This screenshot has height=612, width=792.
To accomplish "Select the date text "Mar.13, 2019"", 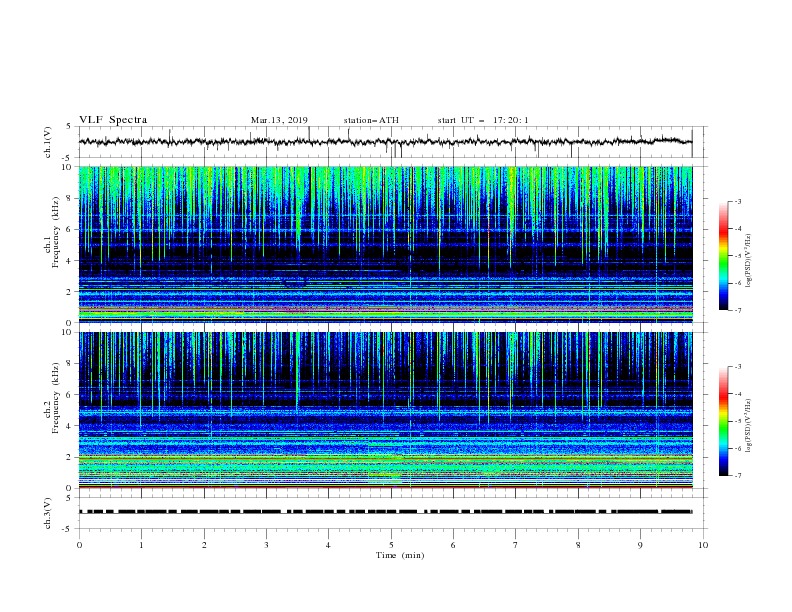I will 279,120.
